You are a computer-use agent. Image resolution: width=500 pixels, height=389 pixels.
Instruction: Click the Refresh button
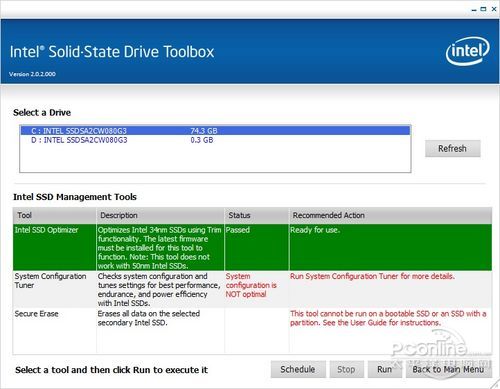[x=452, y=148]
